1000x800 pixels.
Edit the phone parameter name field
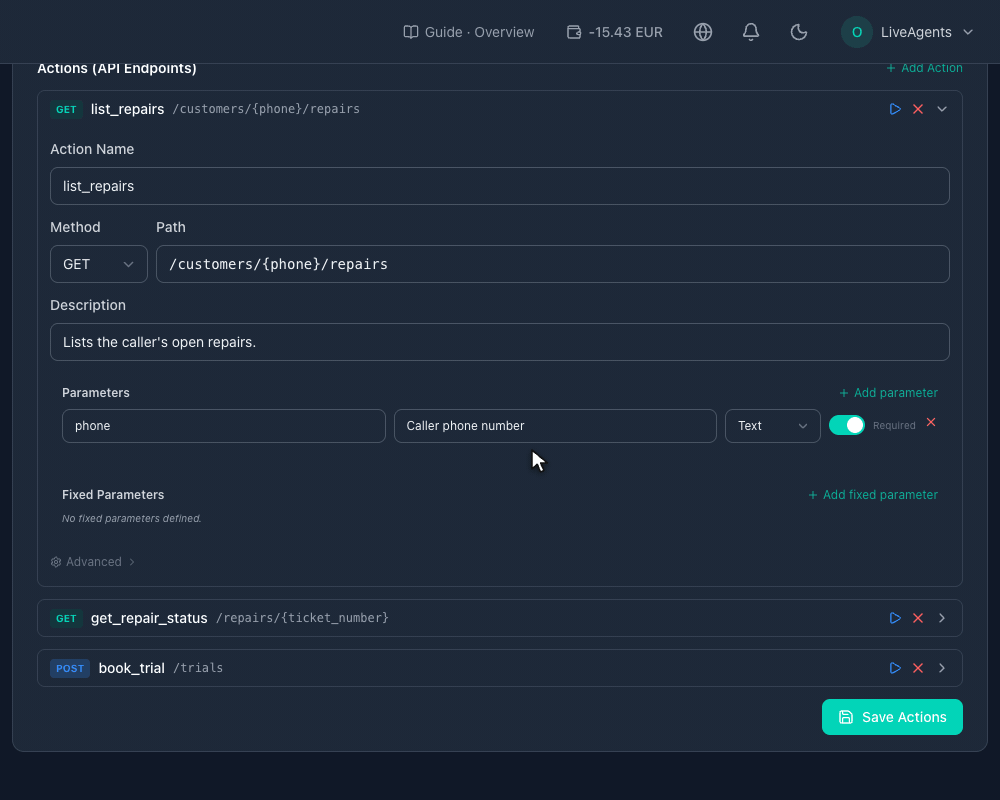224,426
